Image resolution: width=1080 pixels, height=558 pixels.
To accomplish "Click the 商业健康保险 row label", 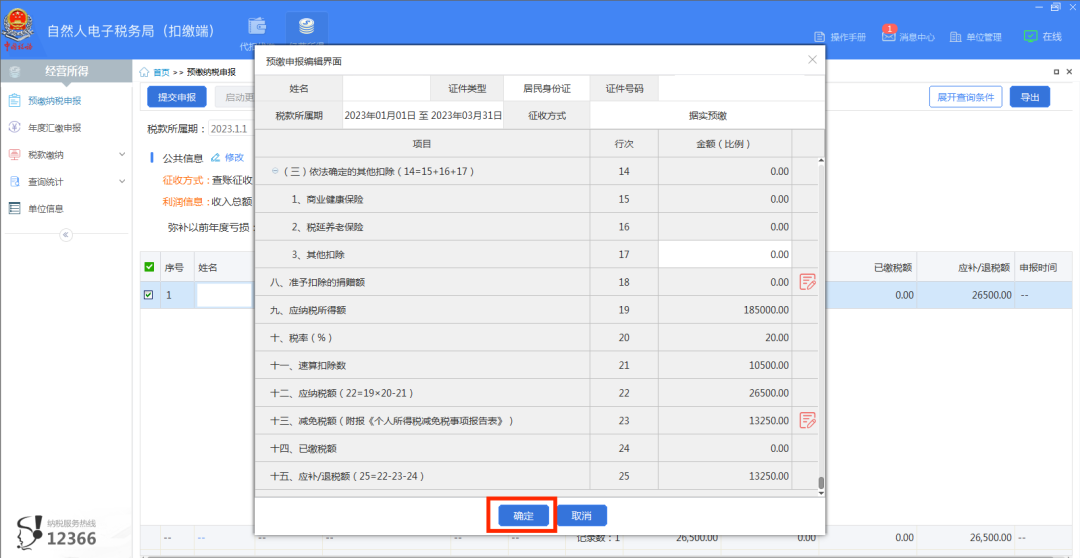I will click(327, 199).
